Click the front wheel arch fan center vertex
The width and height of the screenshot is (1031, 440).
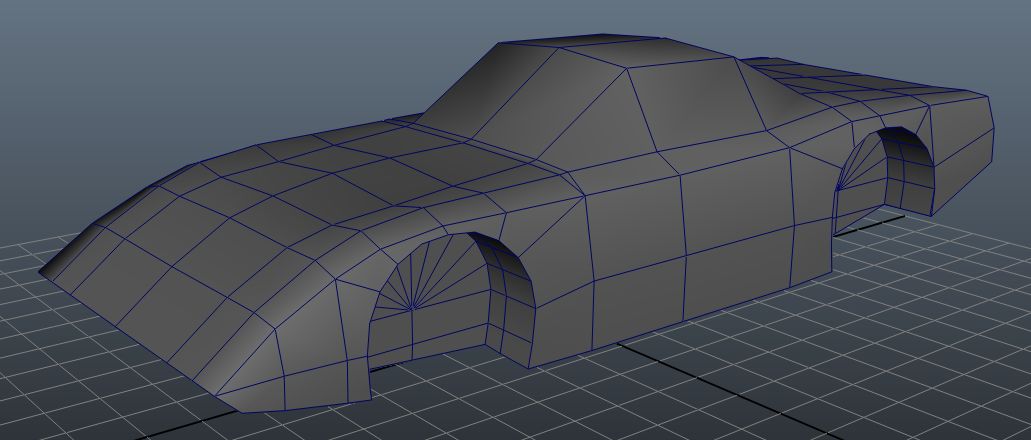[411, 308]
